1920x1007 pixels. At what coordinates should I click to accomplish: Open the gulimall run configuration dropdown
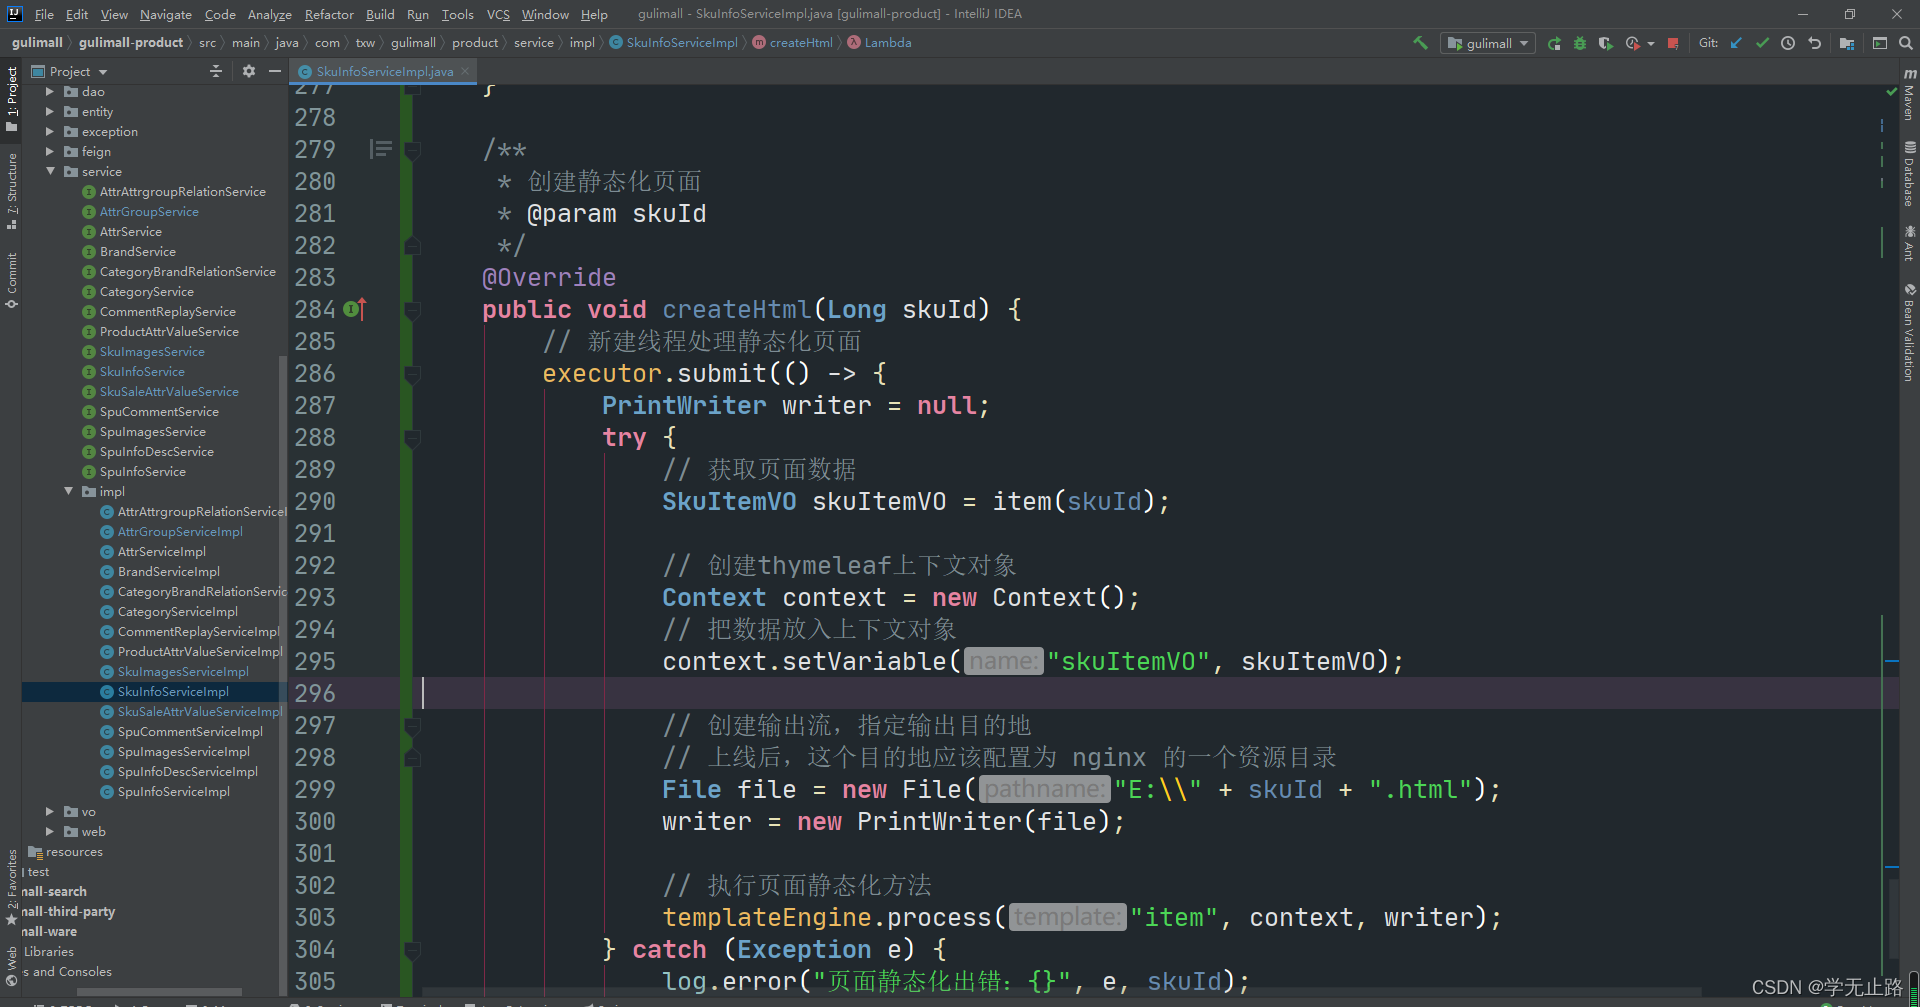(x=1488, y=43)
